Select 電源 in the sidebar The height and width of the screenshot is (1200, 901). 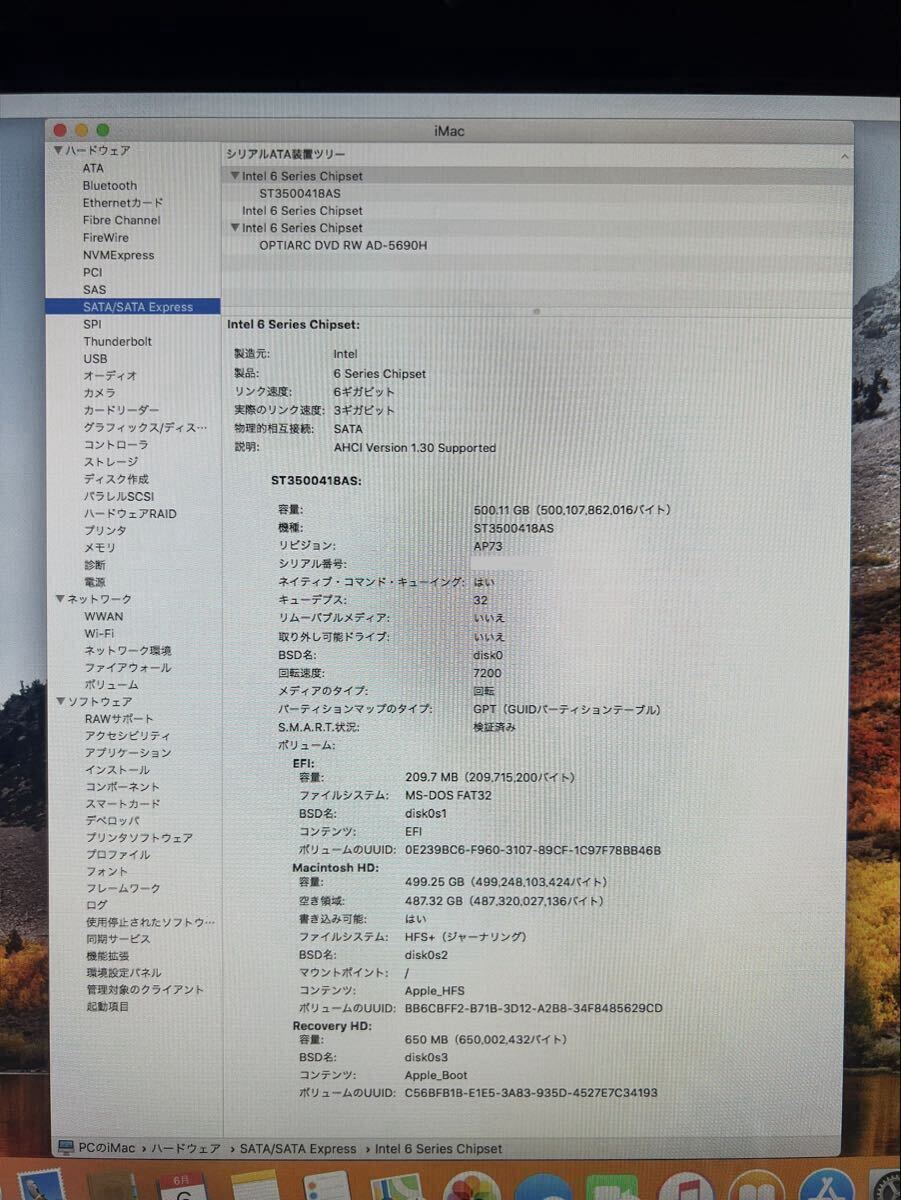click(x=95, y=582)
